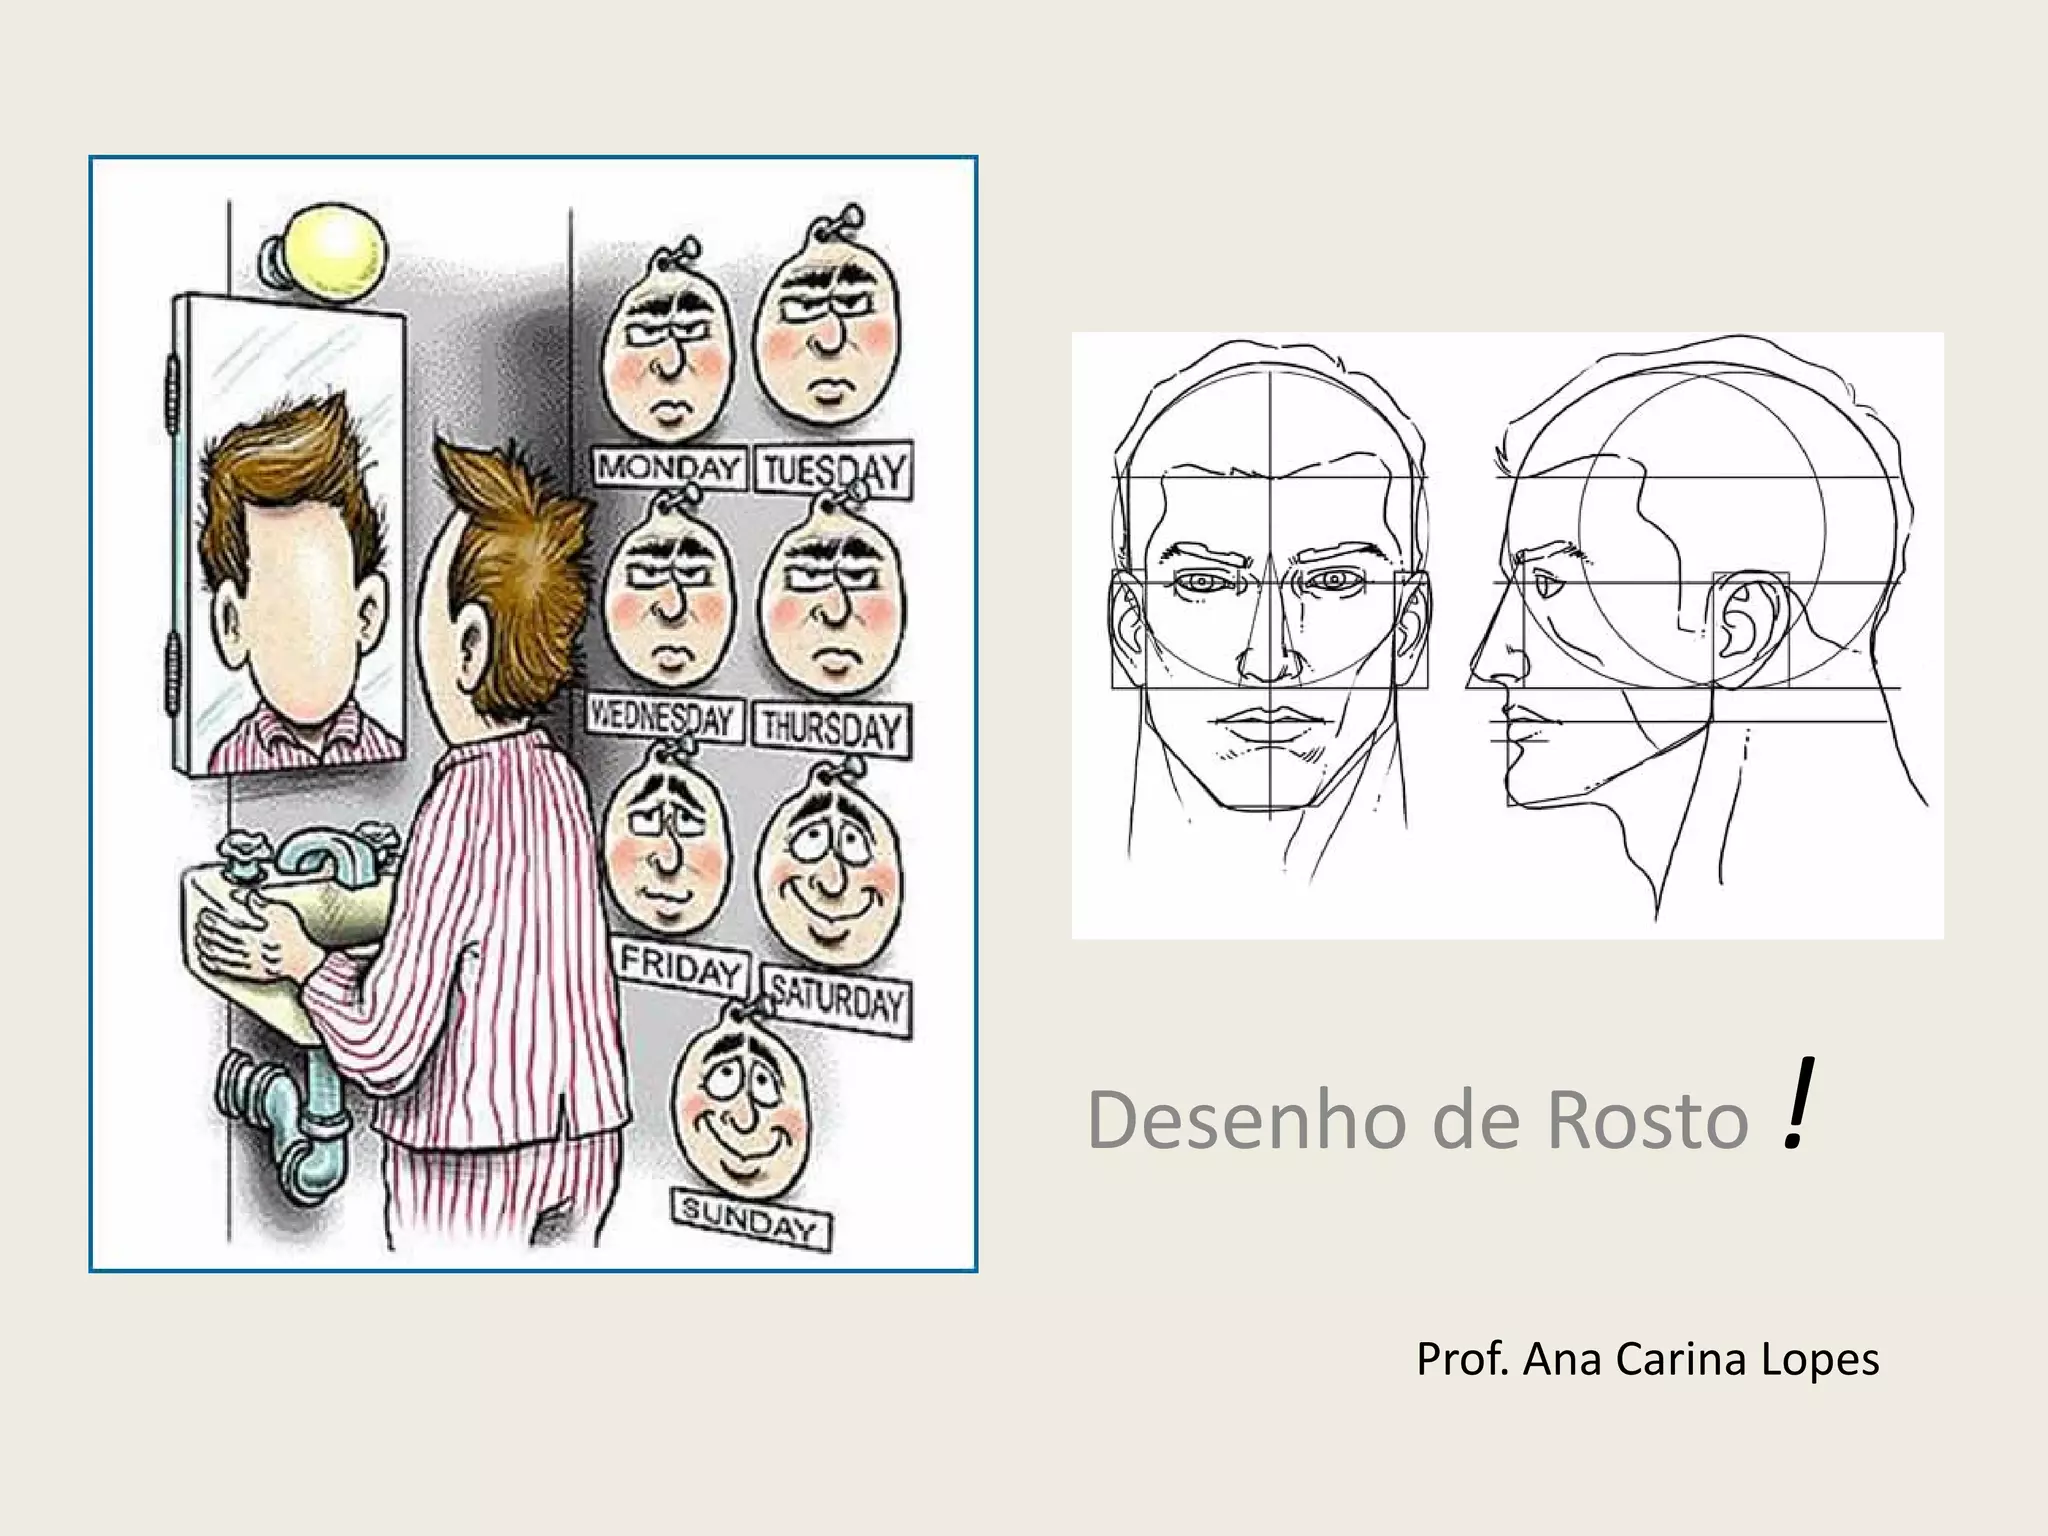2048x1536 pixels.
Task: Click the Thursday face mask
Action: click(x=830, y=610)
